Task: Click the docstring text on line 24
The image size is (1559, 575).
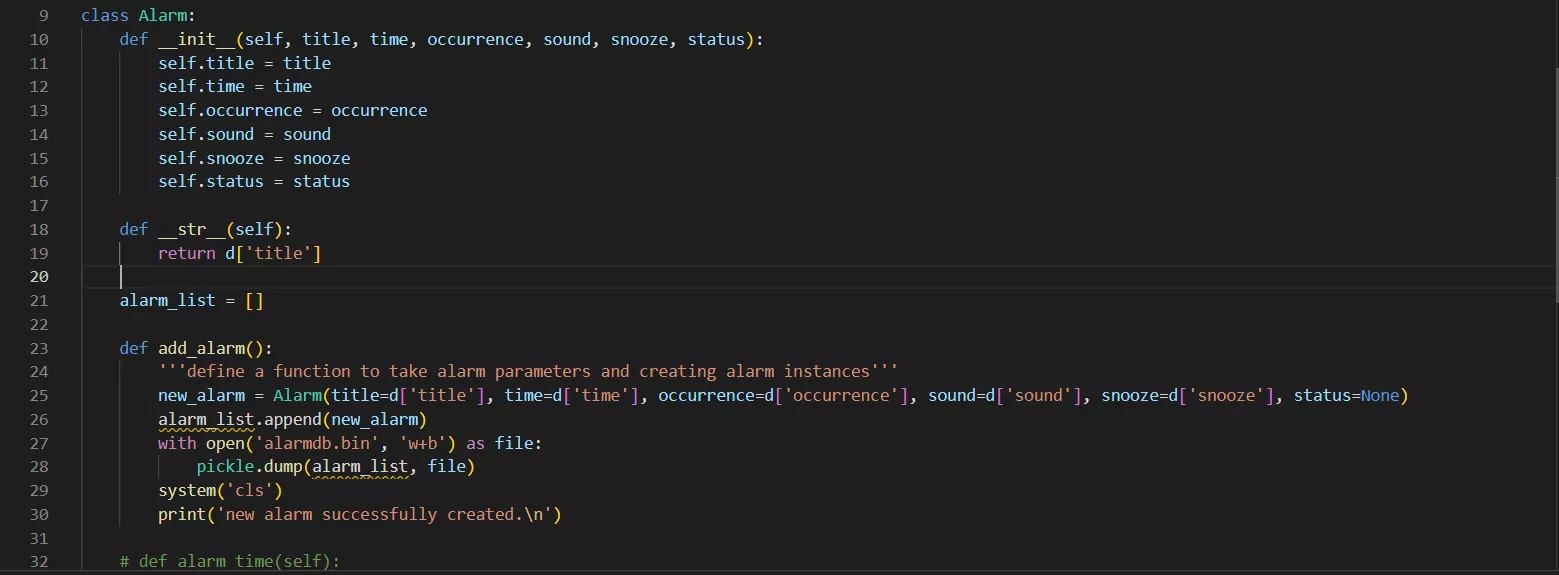Action: click(x=528, y=372)
